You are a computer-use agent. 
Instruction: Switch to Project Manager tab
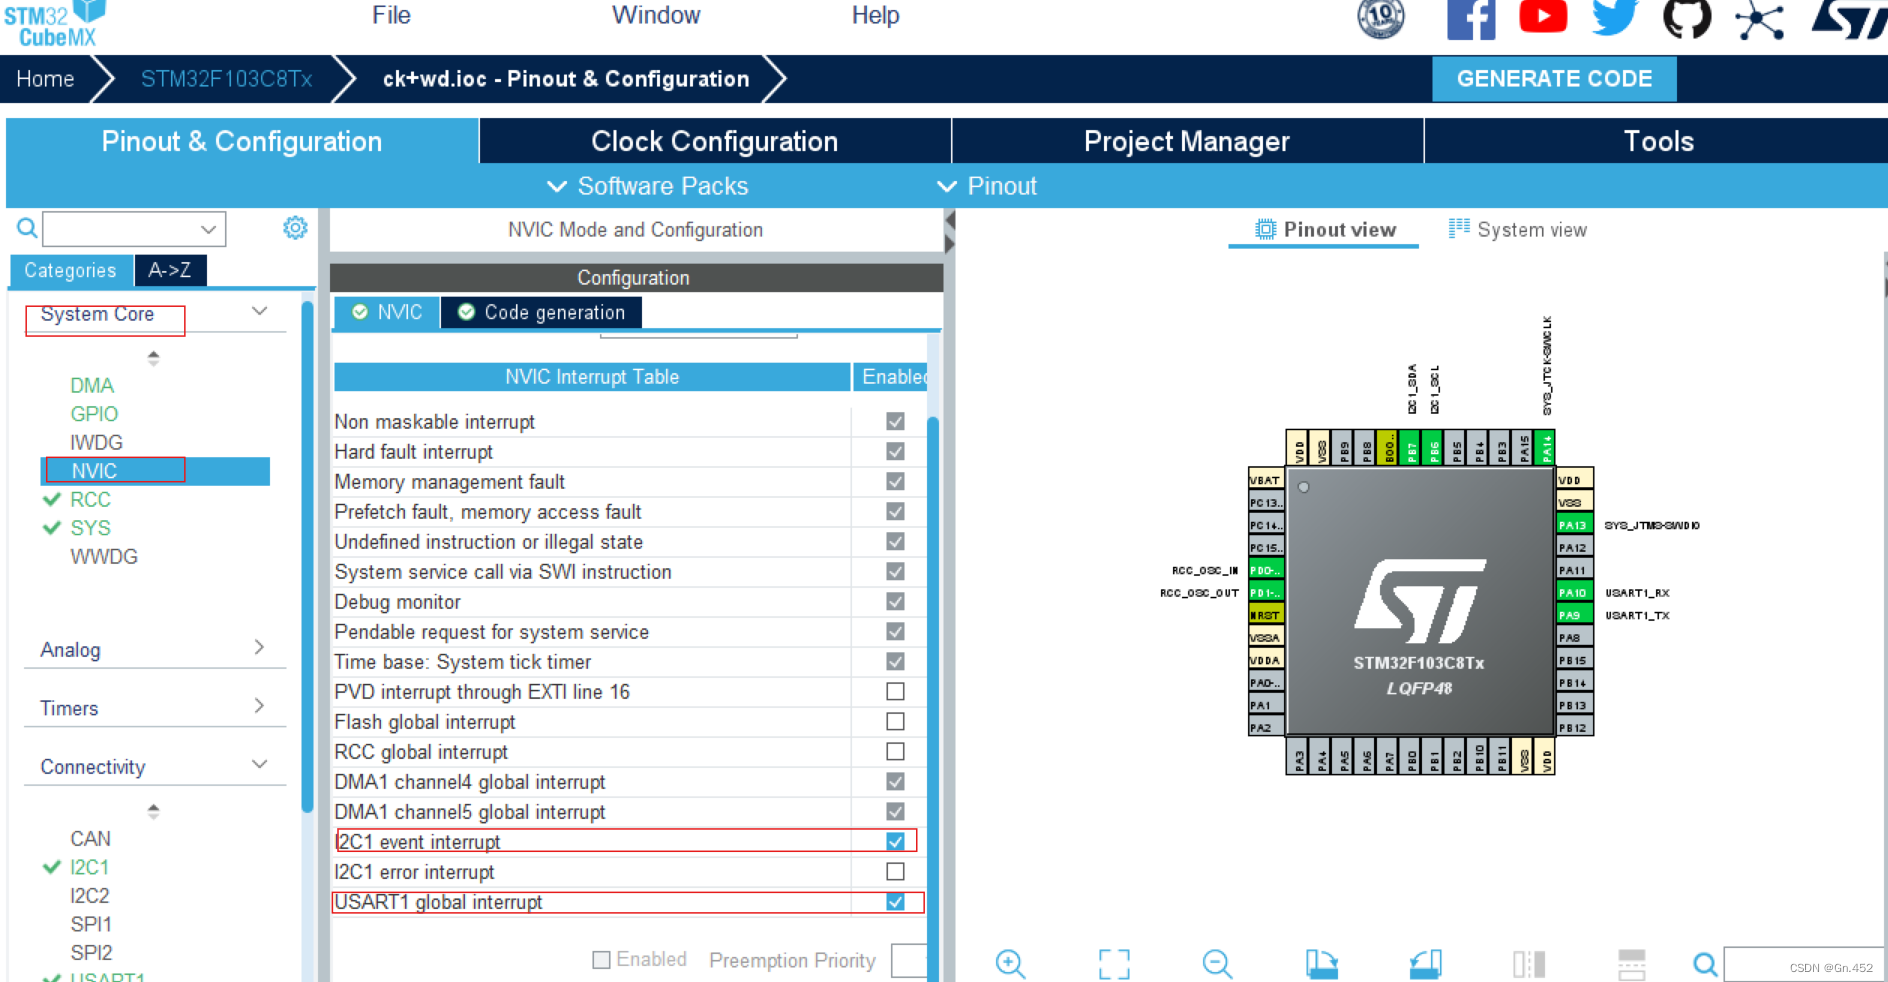point(1187,141)
